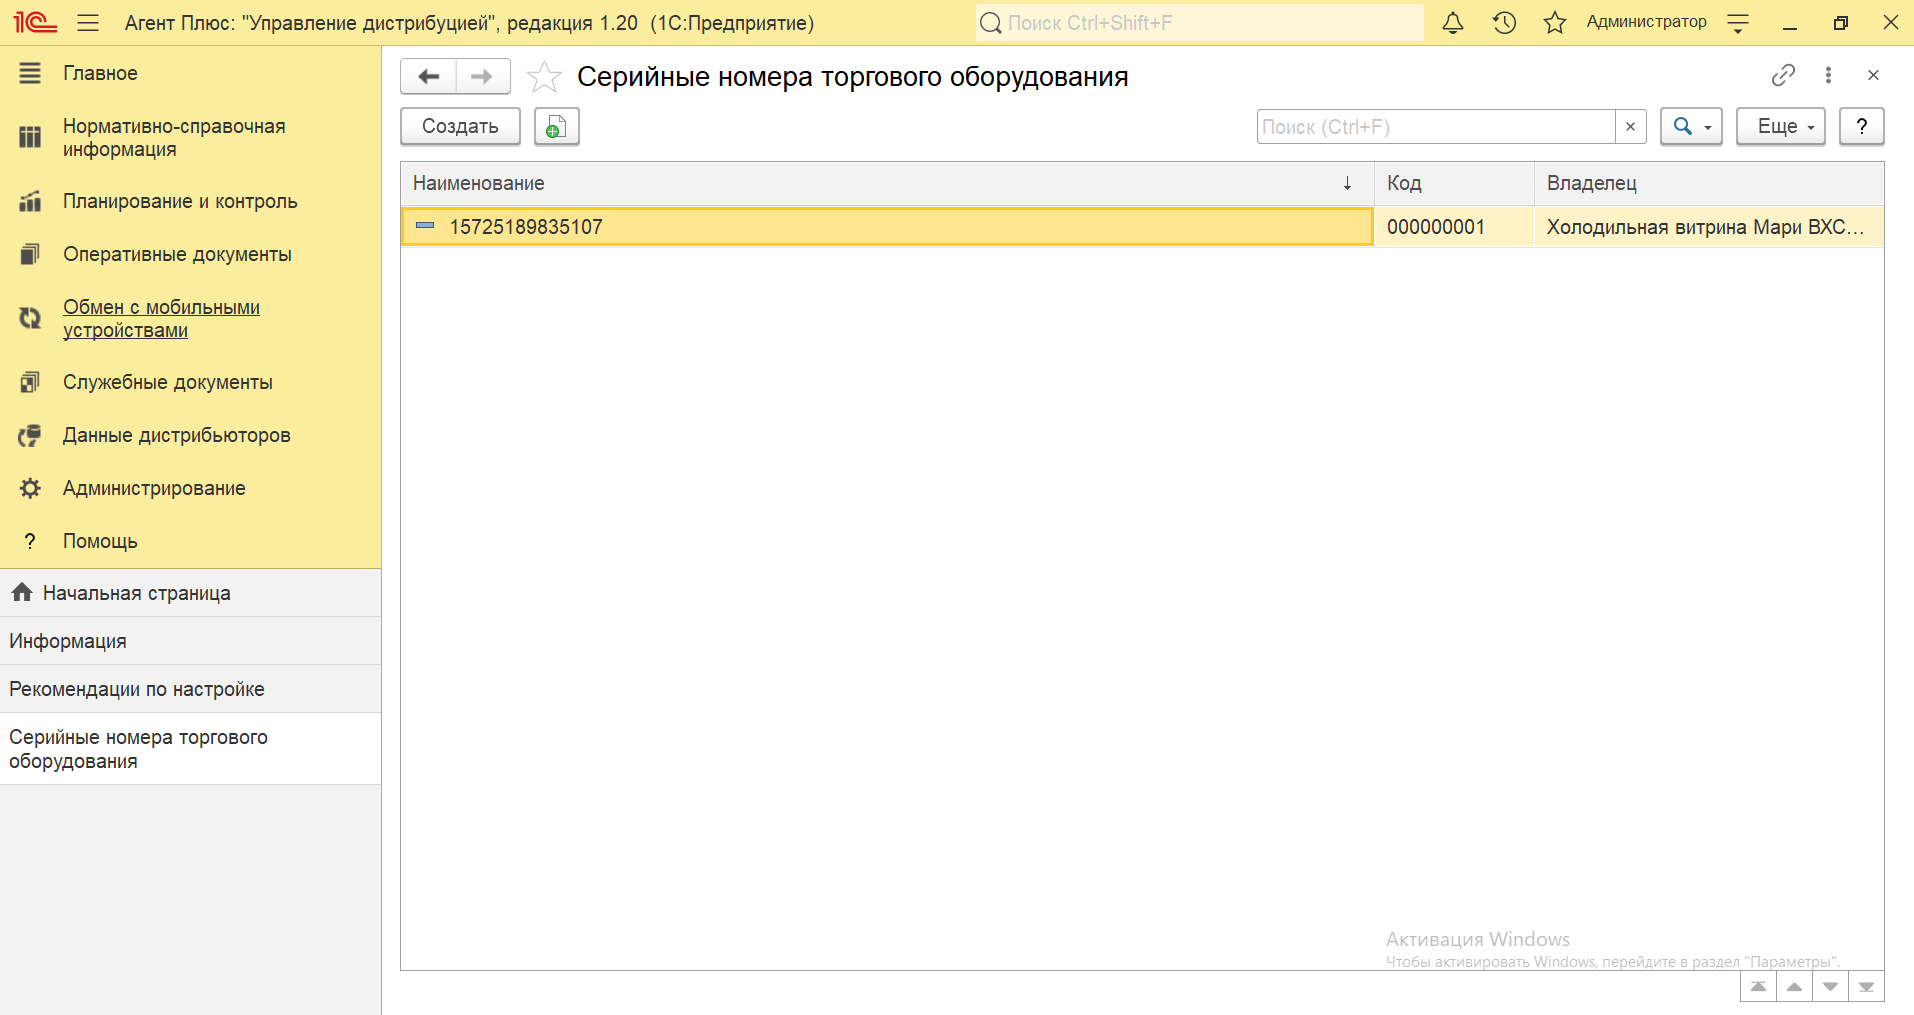Image resolution: width=1914 pixels, height=1015 pixels.
Task: Open Администрирование section
Action: (190, 488)
